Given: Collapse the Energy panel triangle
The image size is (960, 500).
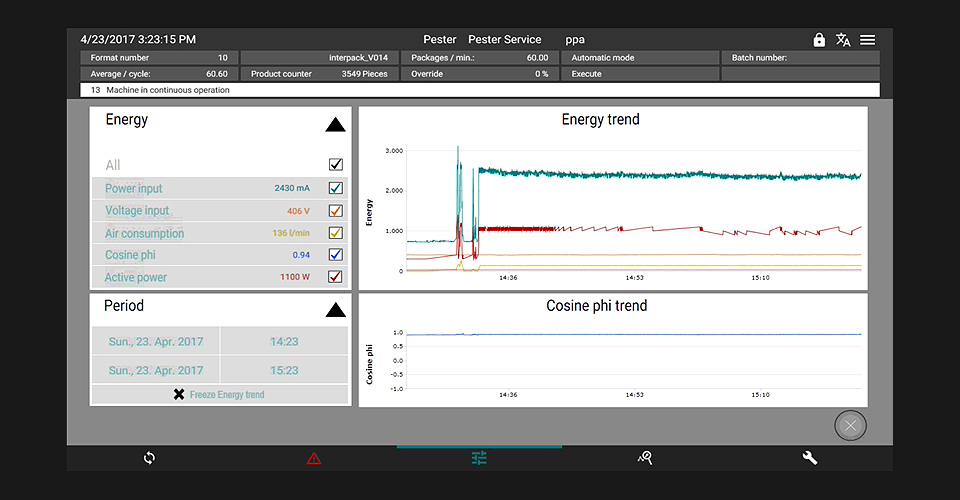Looking at the screenshot, I should pos(335,125).
